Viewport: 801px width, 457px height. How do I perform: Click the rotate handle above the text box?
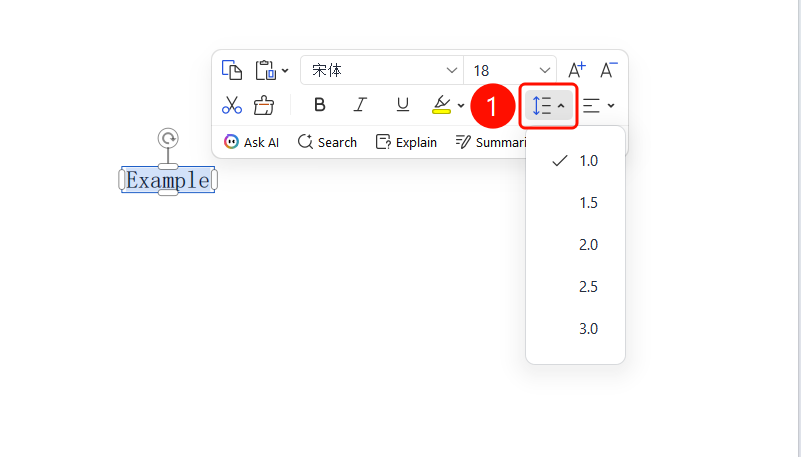click(x=168, y=138)
